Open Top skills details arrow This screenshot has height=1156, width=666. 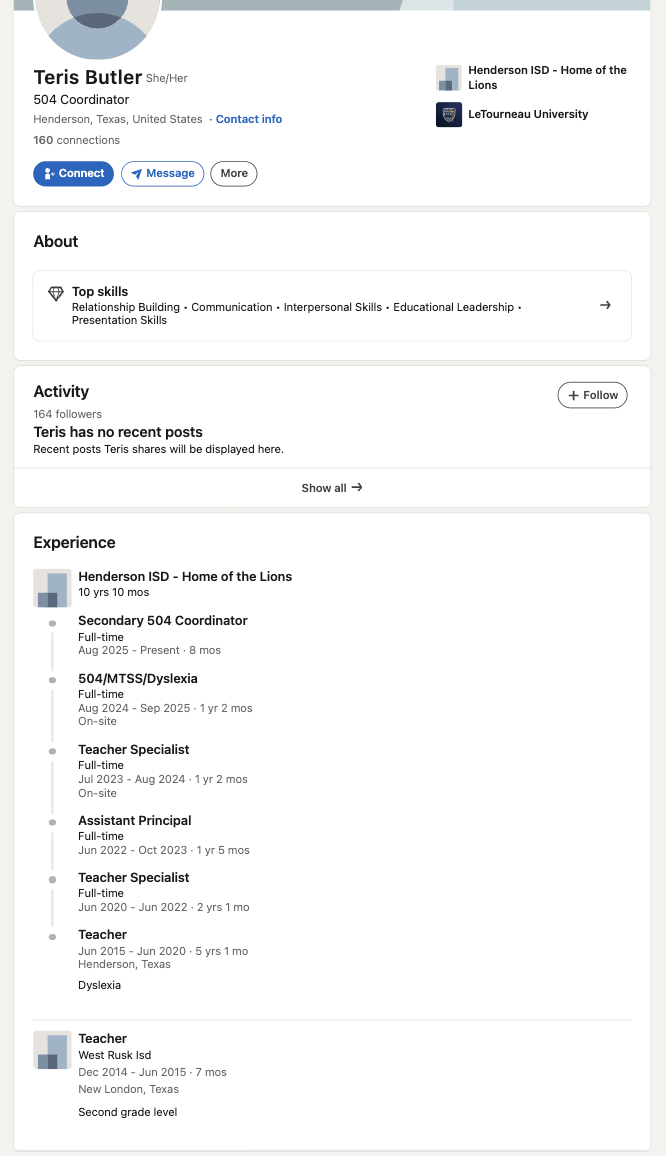(606, 305)
